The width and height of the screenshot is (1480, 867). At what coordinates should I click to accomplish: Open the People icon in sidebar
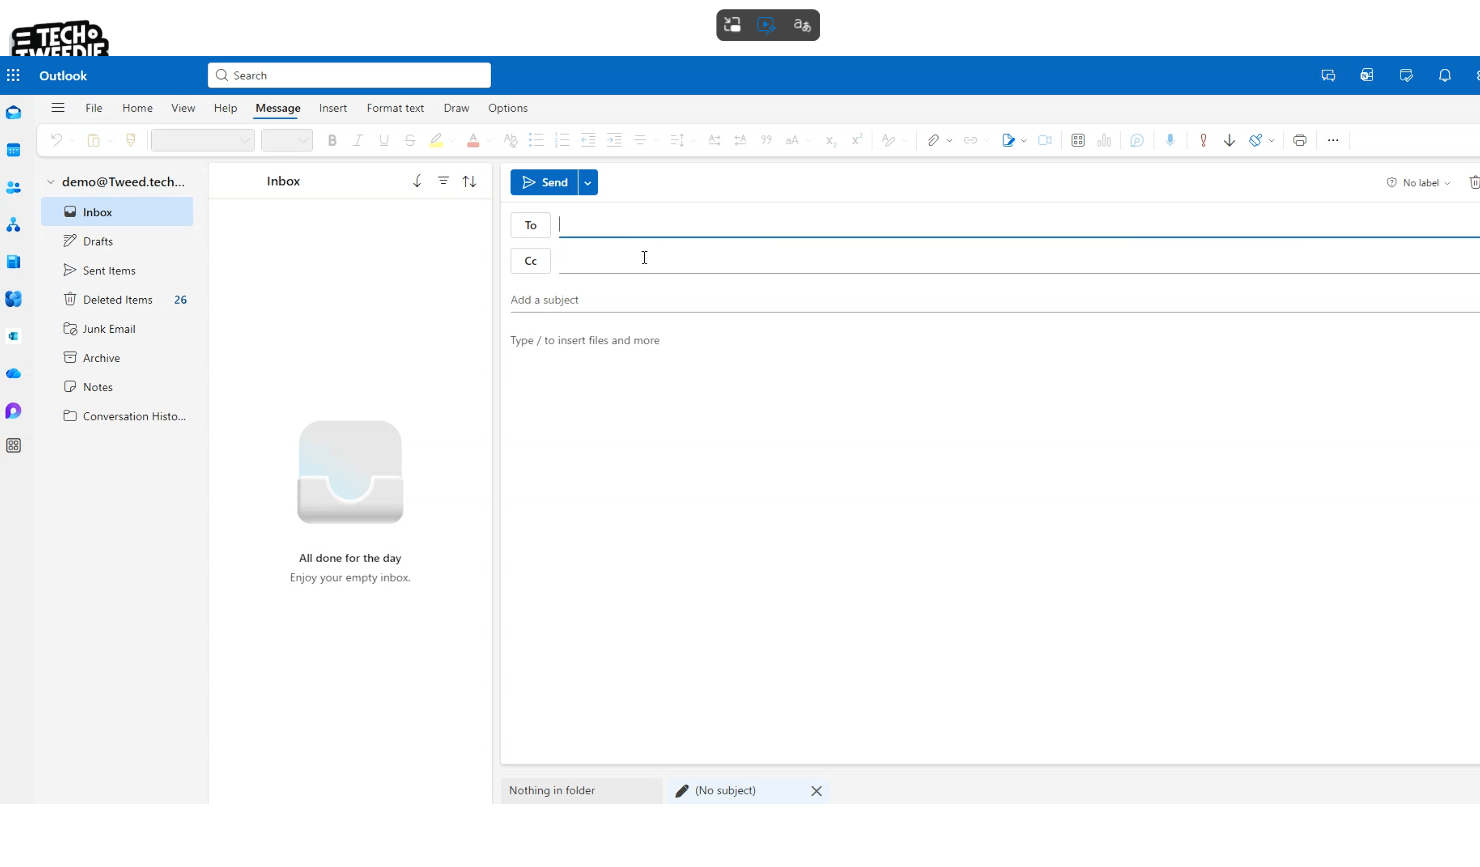13,188
